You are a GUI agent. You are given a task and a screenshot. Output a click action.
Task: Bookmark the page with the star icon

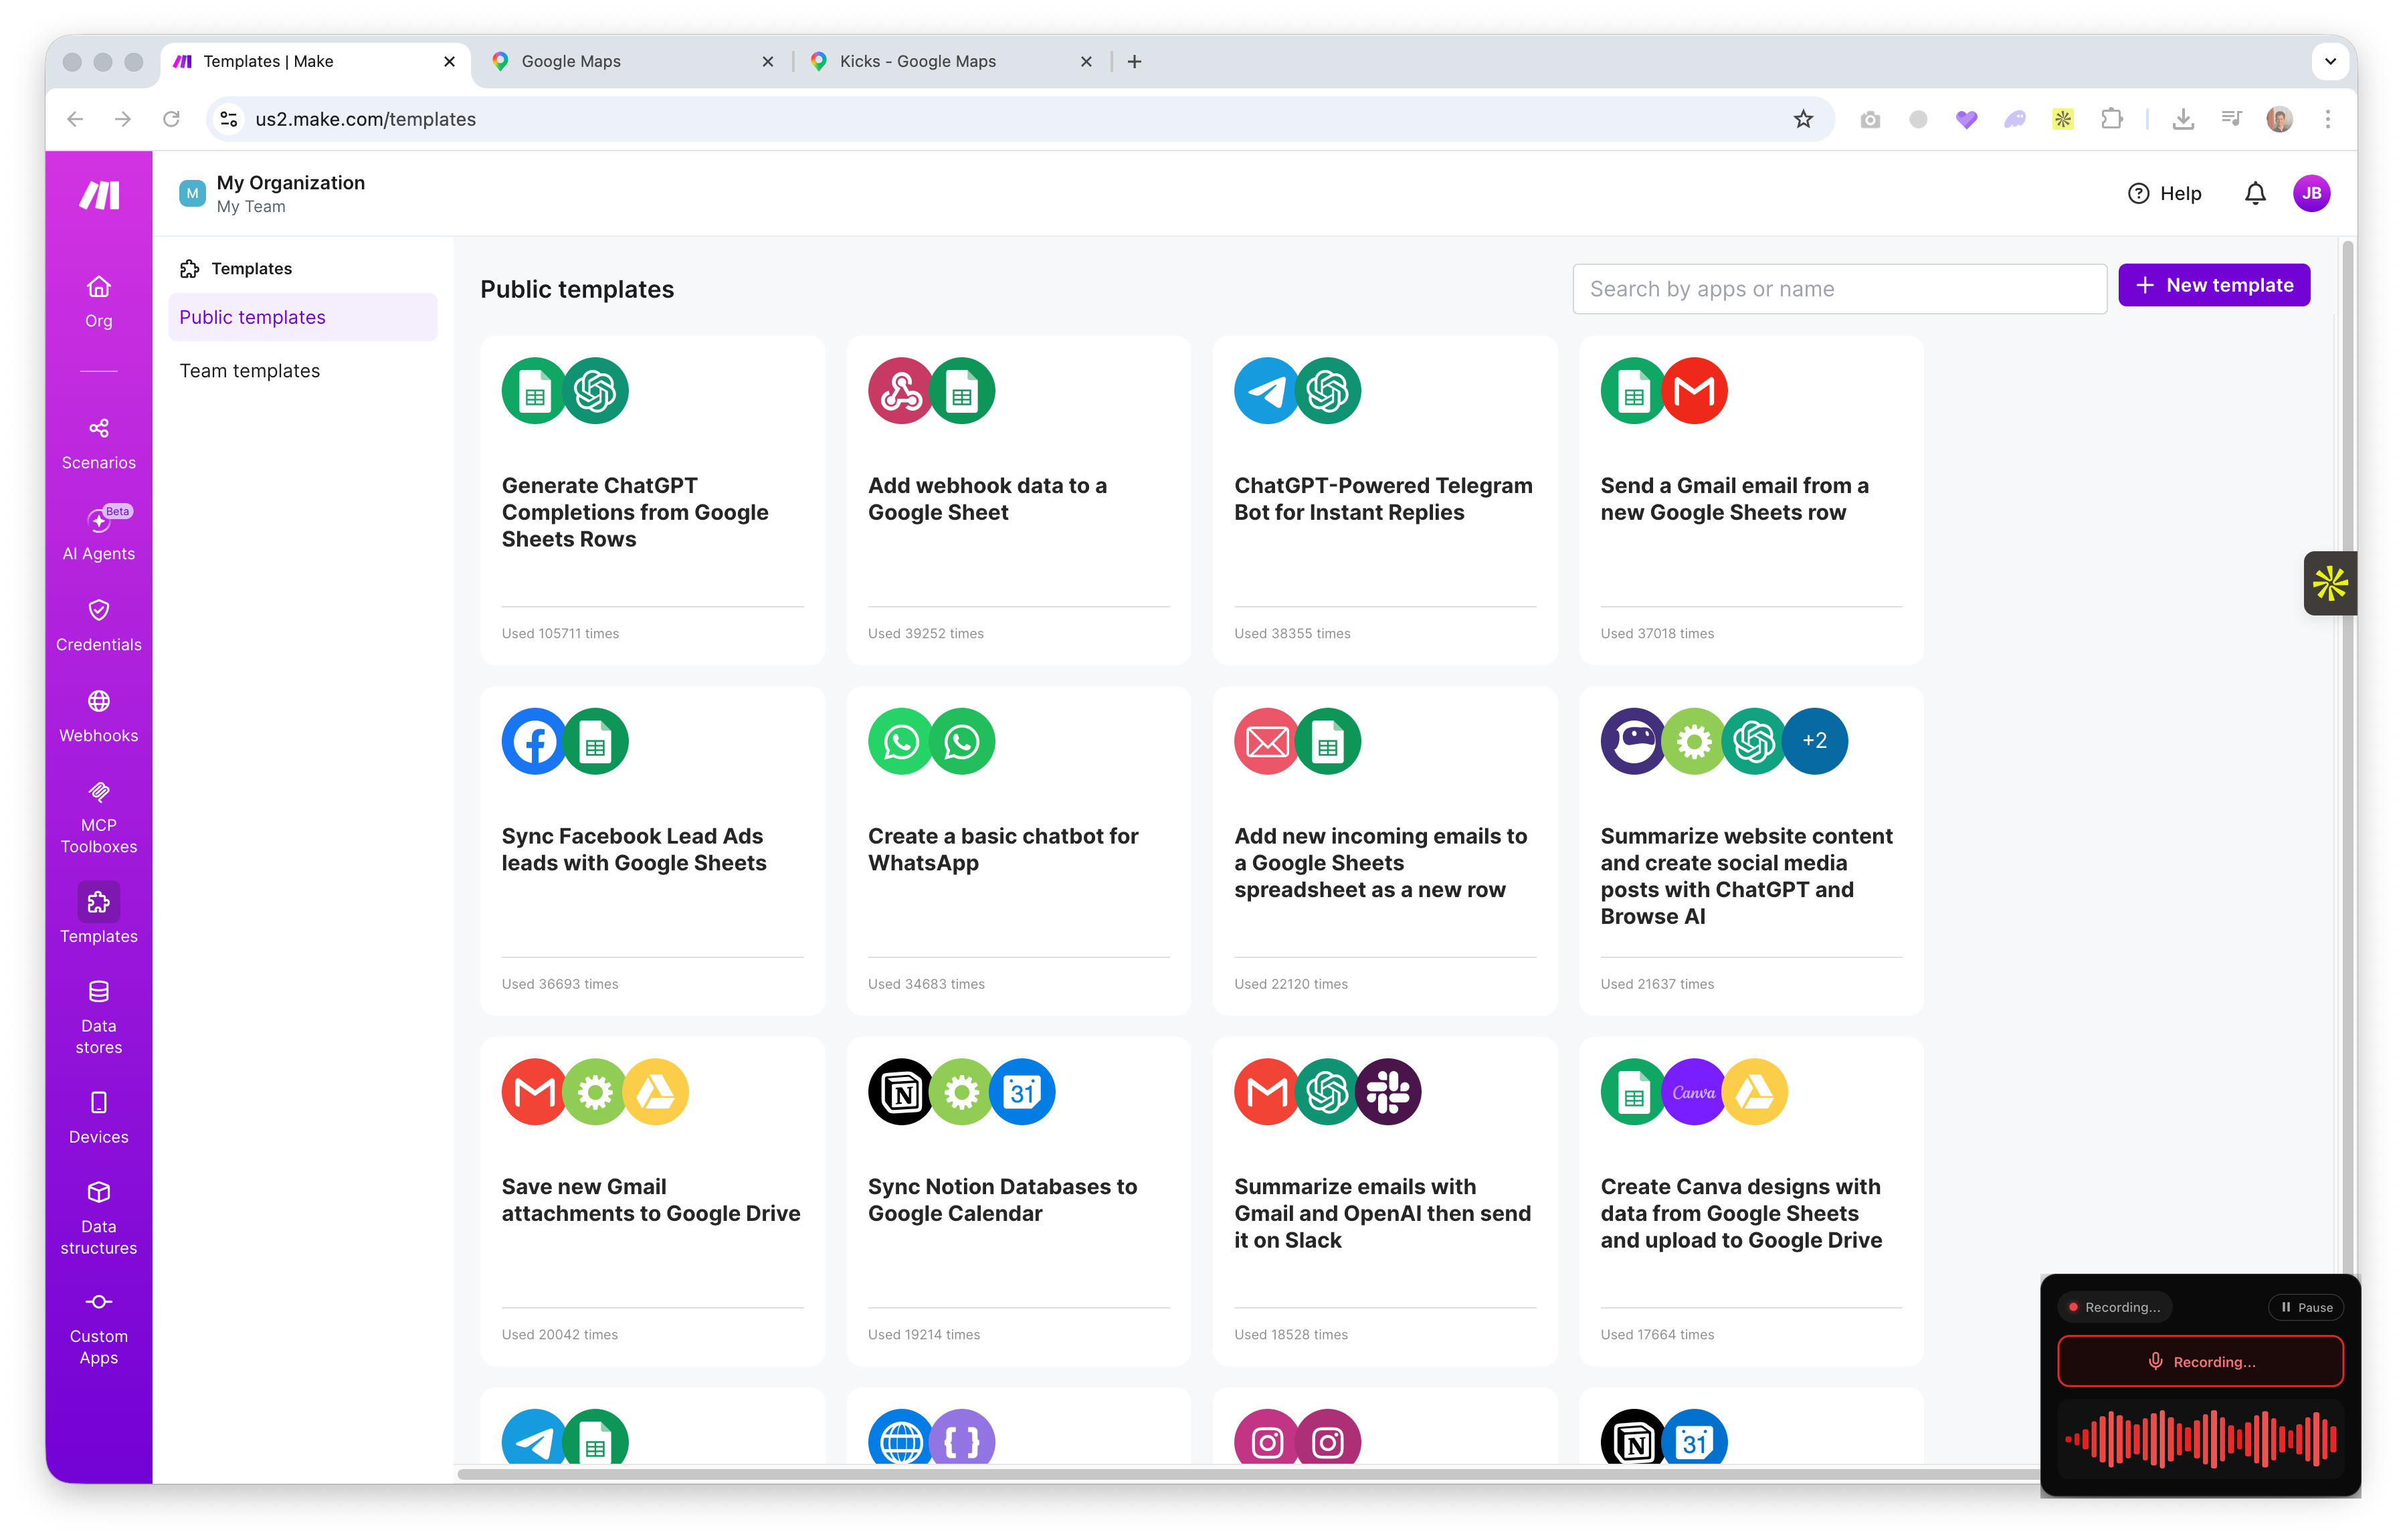tap(1802, 119)
